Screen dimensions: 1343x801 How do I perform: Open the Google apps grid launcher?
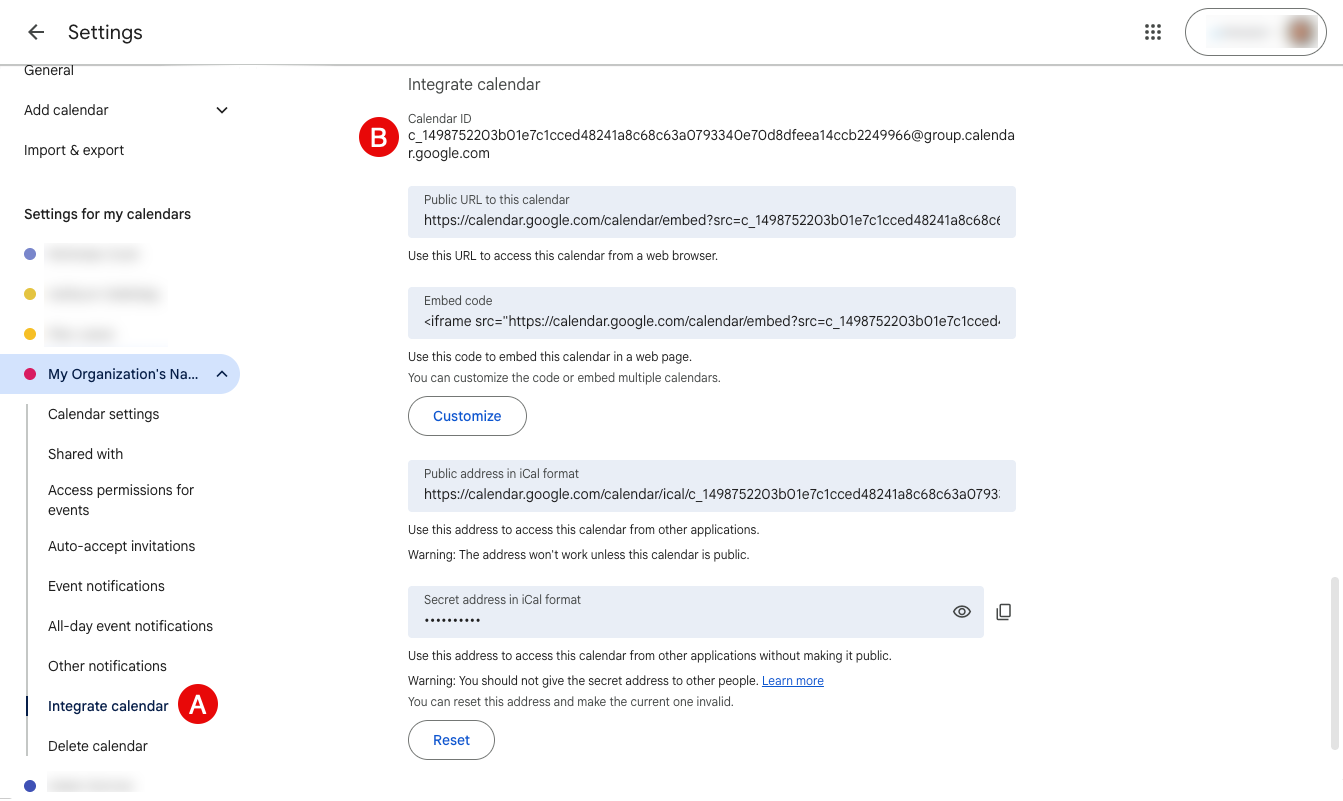[x=1152, y=31]
